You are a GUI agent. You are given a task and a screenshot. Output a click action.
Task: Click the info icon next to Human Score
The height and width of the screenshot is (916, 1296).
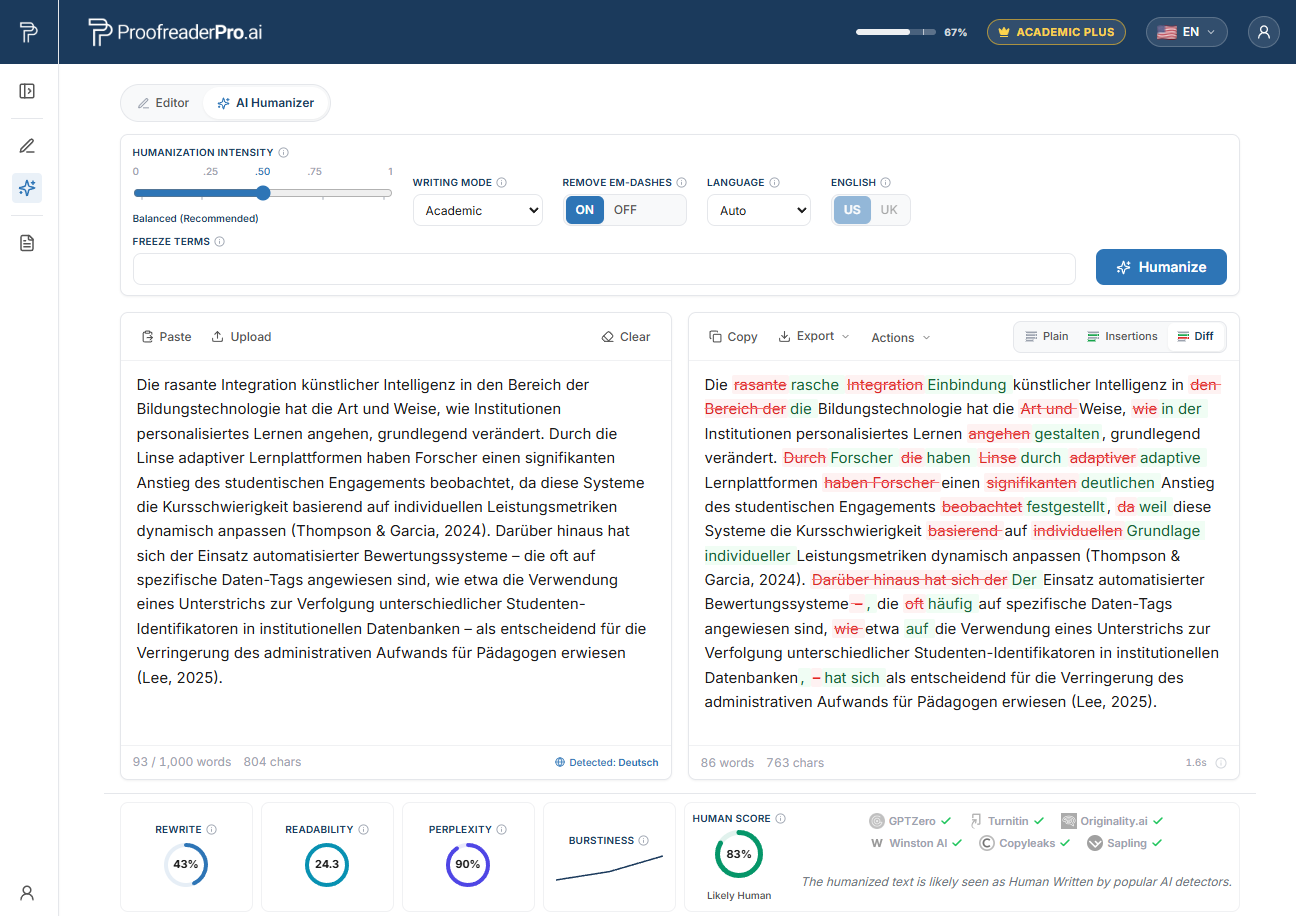point(781,819)
